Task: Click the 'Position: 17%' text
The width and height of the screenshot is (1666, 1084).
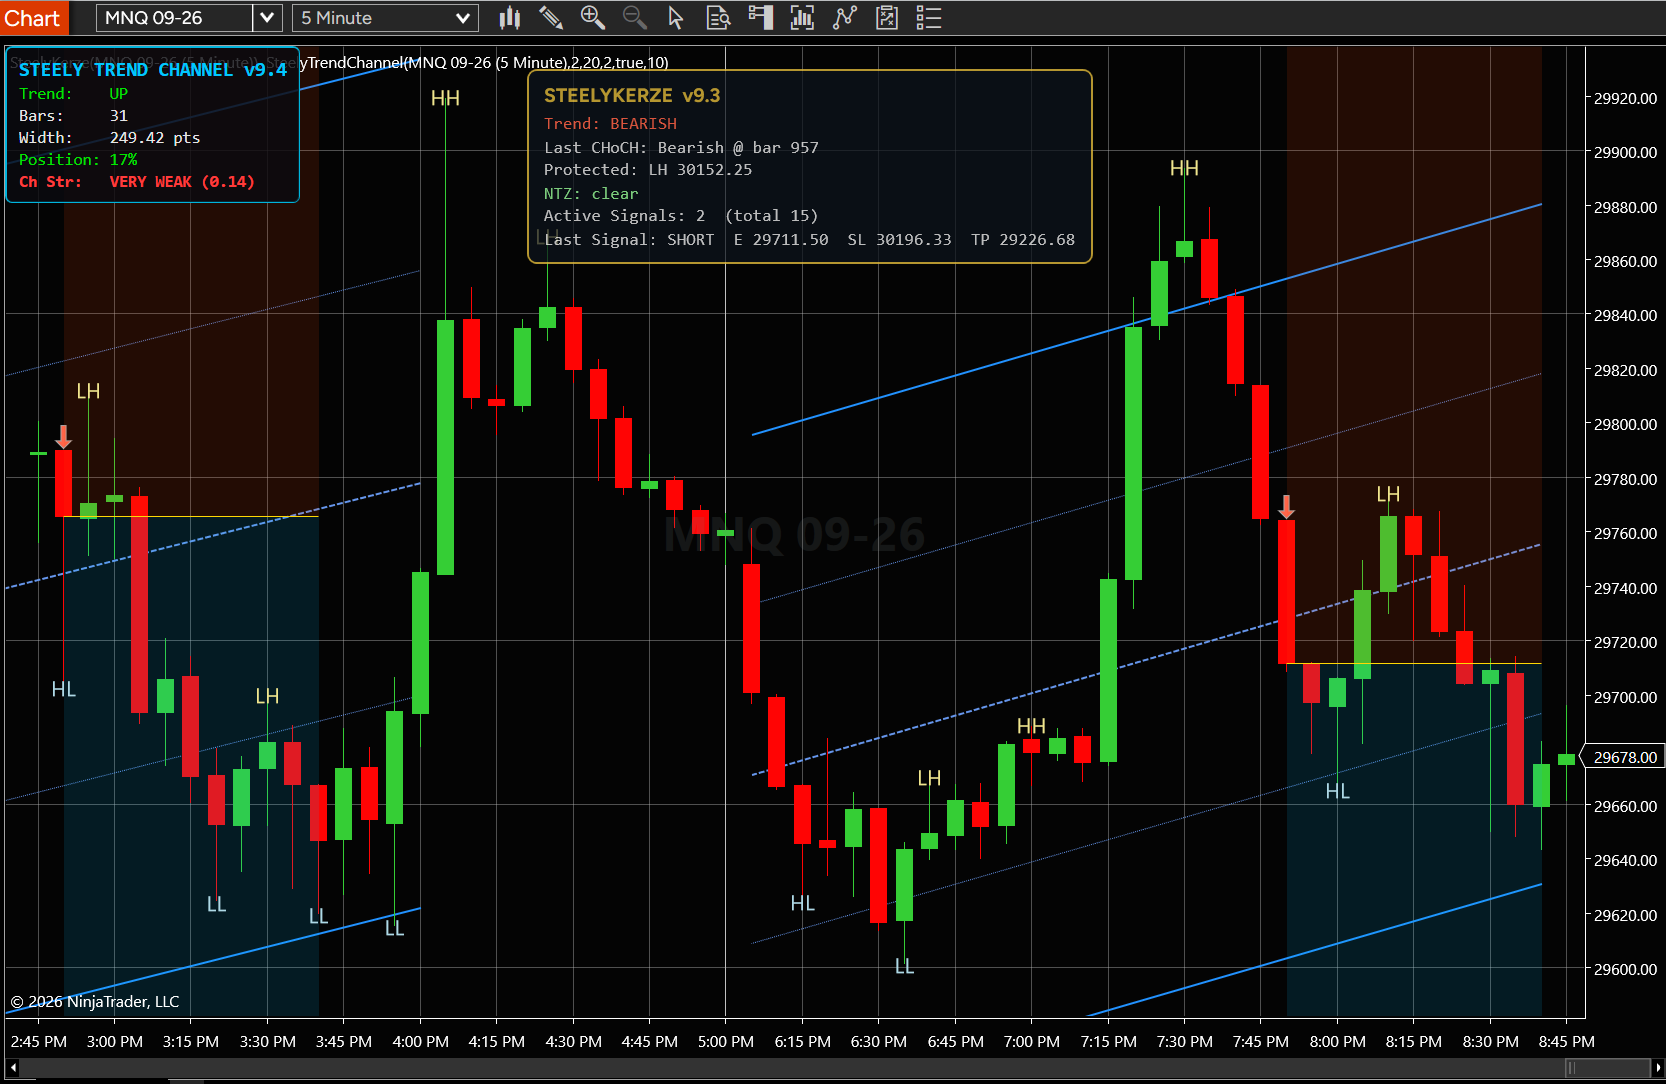Action: click(x=78, y=159)
